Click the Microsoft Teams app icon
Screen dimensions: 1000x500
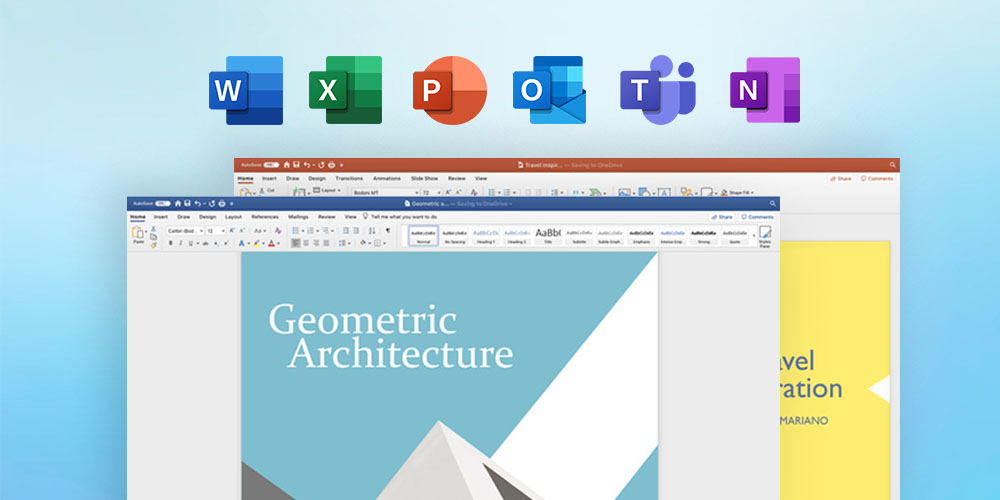point(653,90)
